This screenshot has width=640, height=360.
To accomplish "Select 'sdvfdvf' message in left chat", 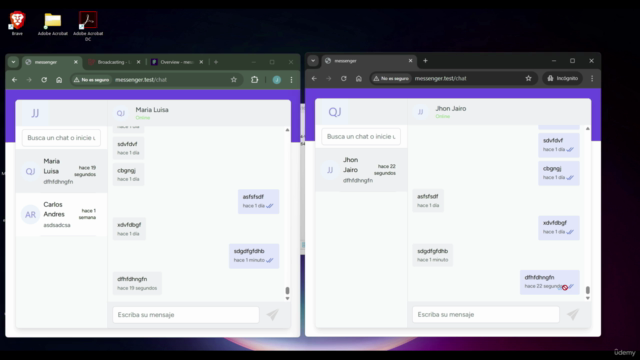I will [128, 148].
